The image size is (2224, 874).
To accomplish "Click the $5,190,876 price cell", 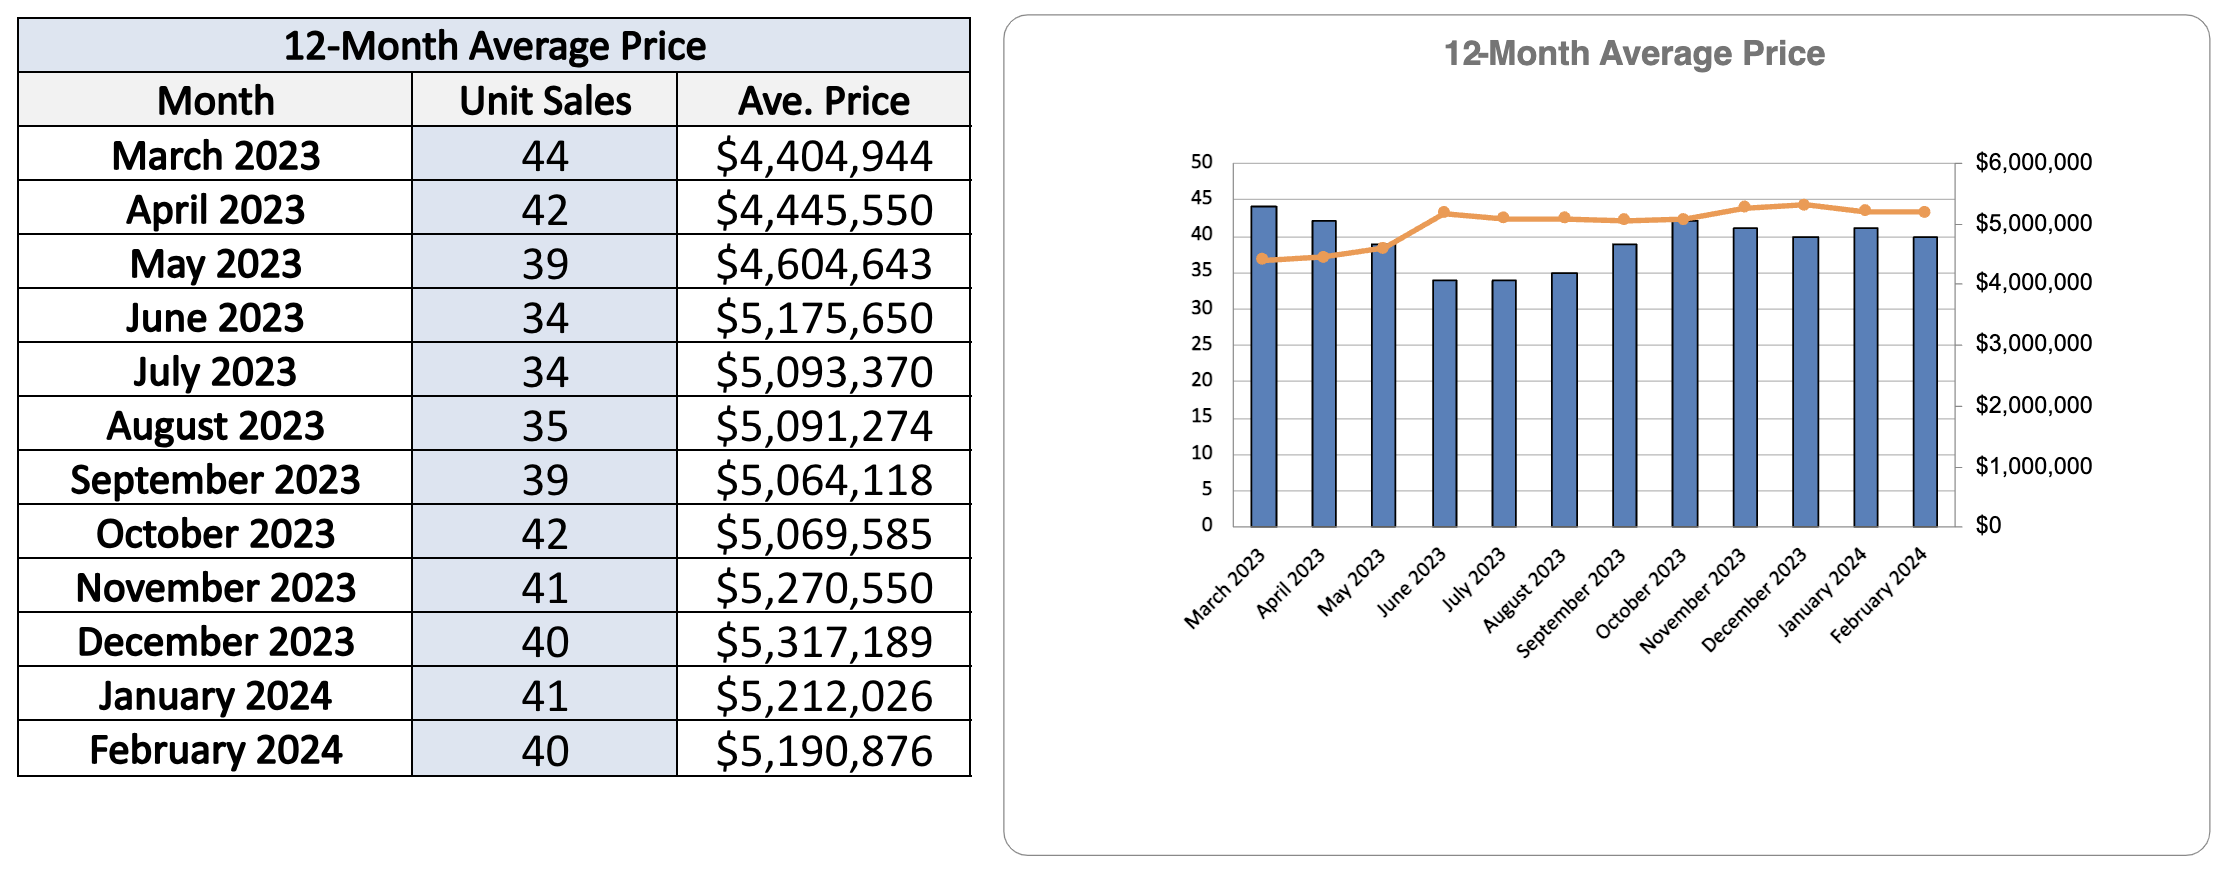I will coord(824,748).
